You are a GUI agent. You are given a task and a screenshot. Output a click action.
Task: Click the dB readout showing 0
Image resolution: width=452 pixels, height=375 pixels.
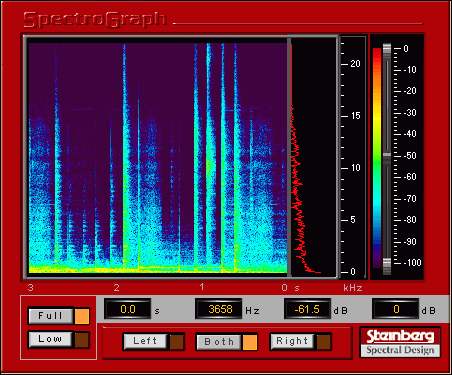coord(396,310)
